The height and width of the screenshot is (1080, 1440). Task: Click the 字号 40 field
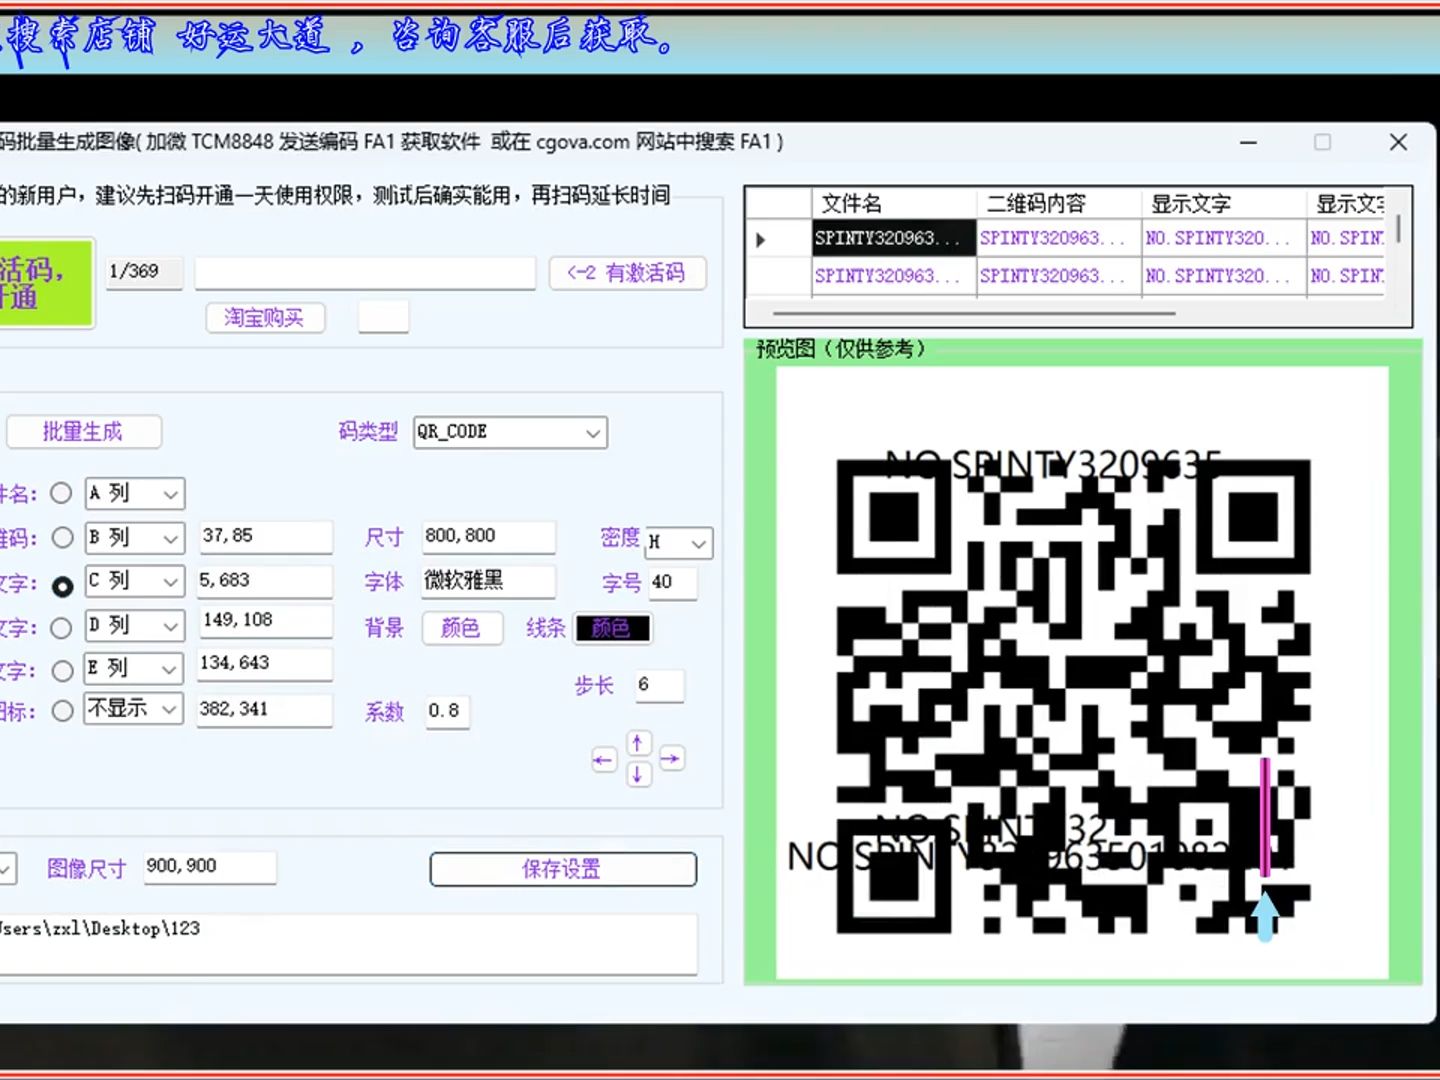672,583
